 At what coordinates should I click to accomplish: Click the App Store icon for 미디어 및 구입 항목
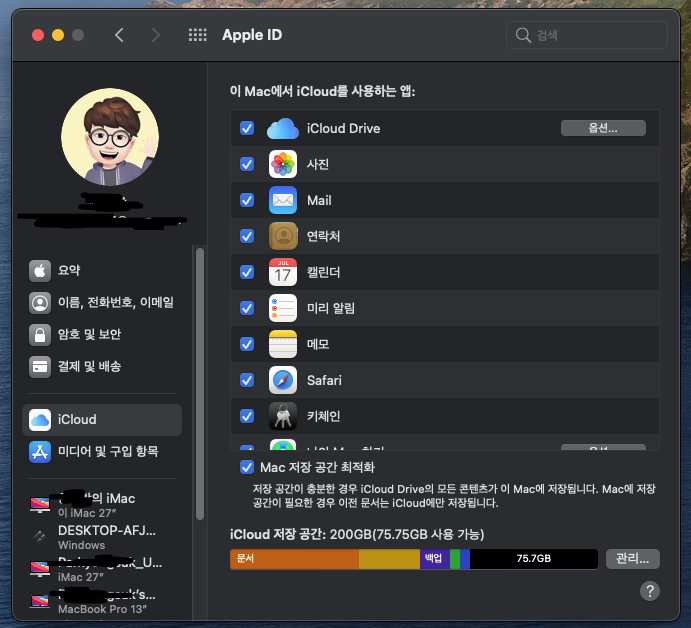40,452
